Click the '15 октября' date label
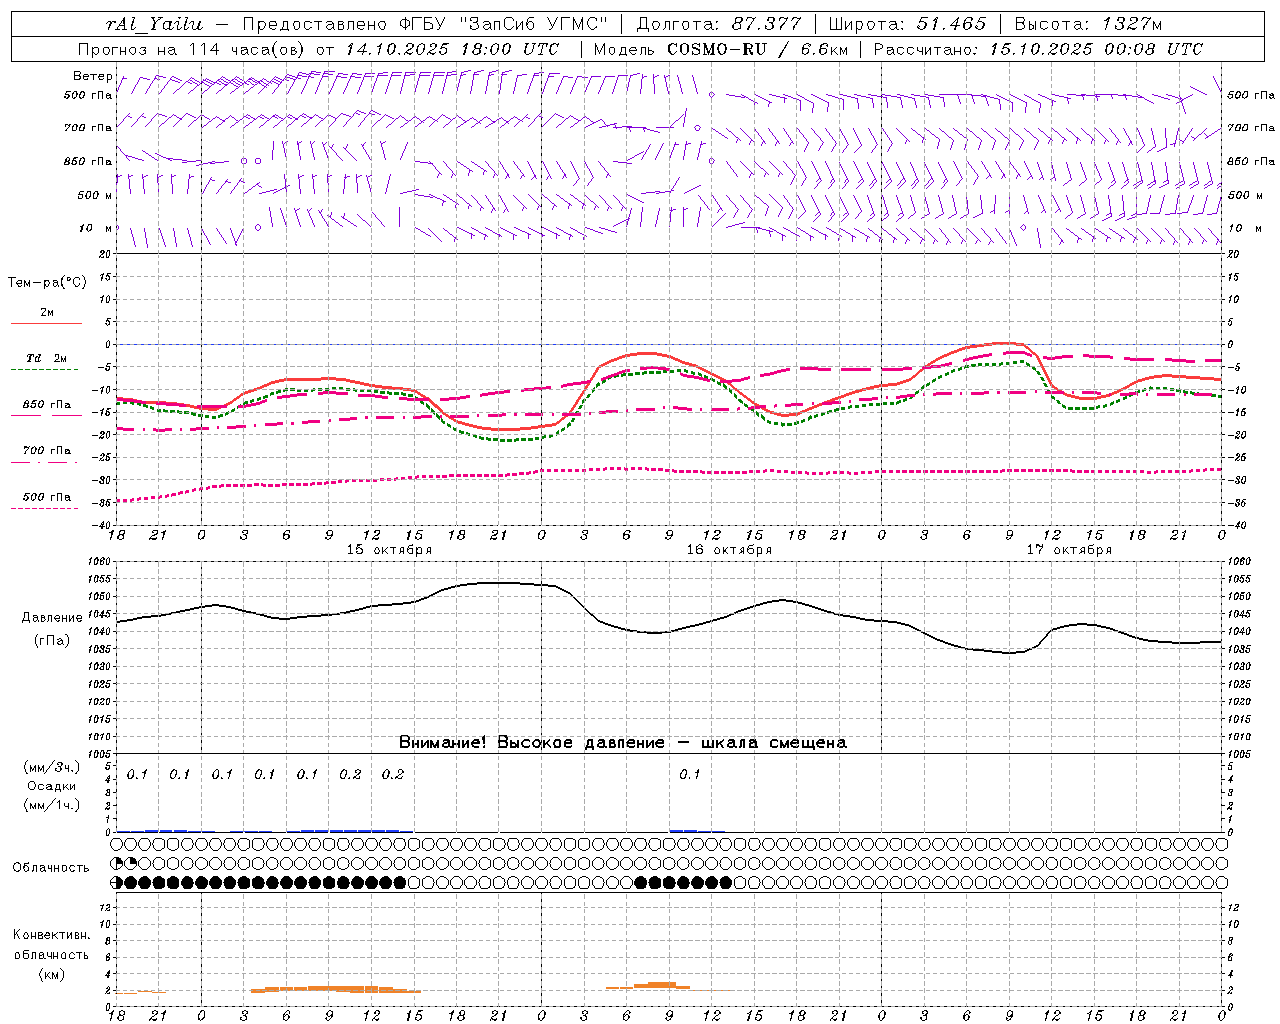This screenshot has height=1024, width=1280. coord(389,550)
